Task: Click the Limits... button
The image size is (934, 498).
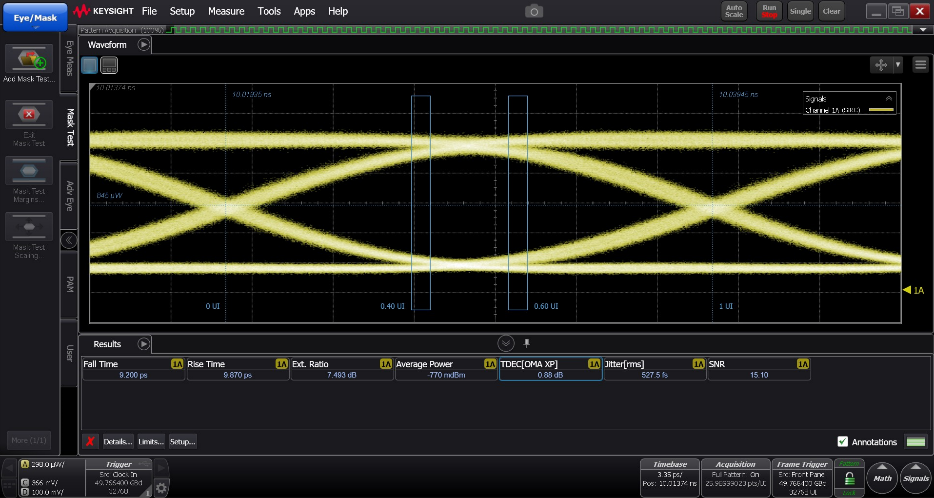Action: (x=151, y=441)
